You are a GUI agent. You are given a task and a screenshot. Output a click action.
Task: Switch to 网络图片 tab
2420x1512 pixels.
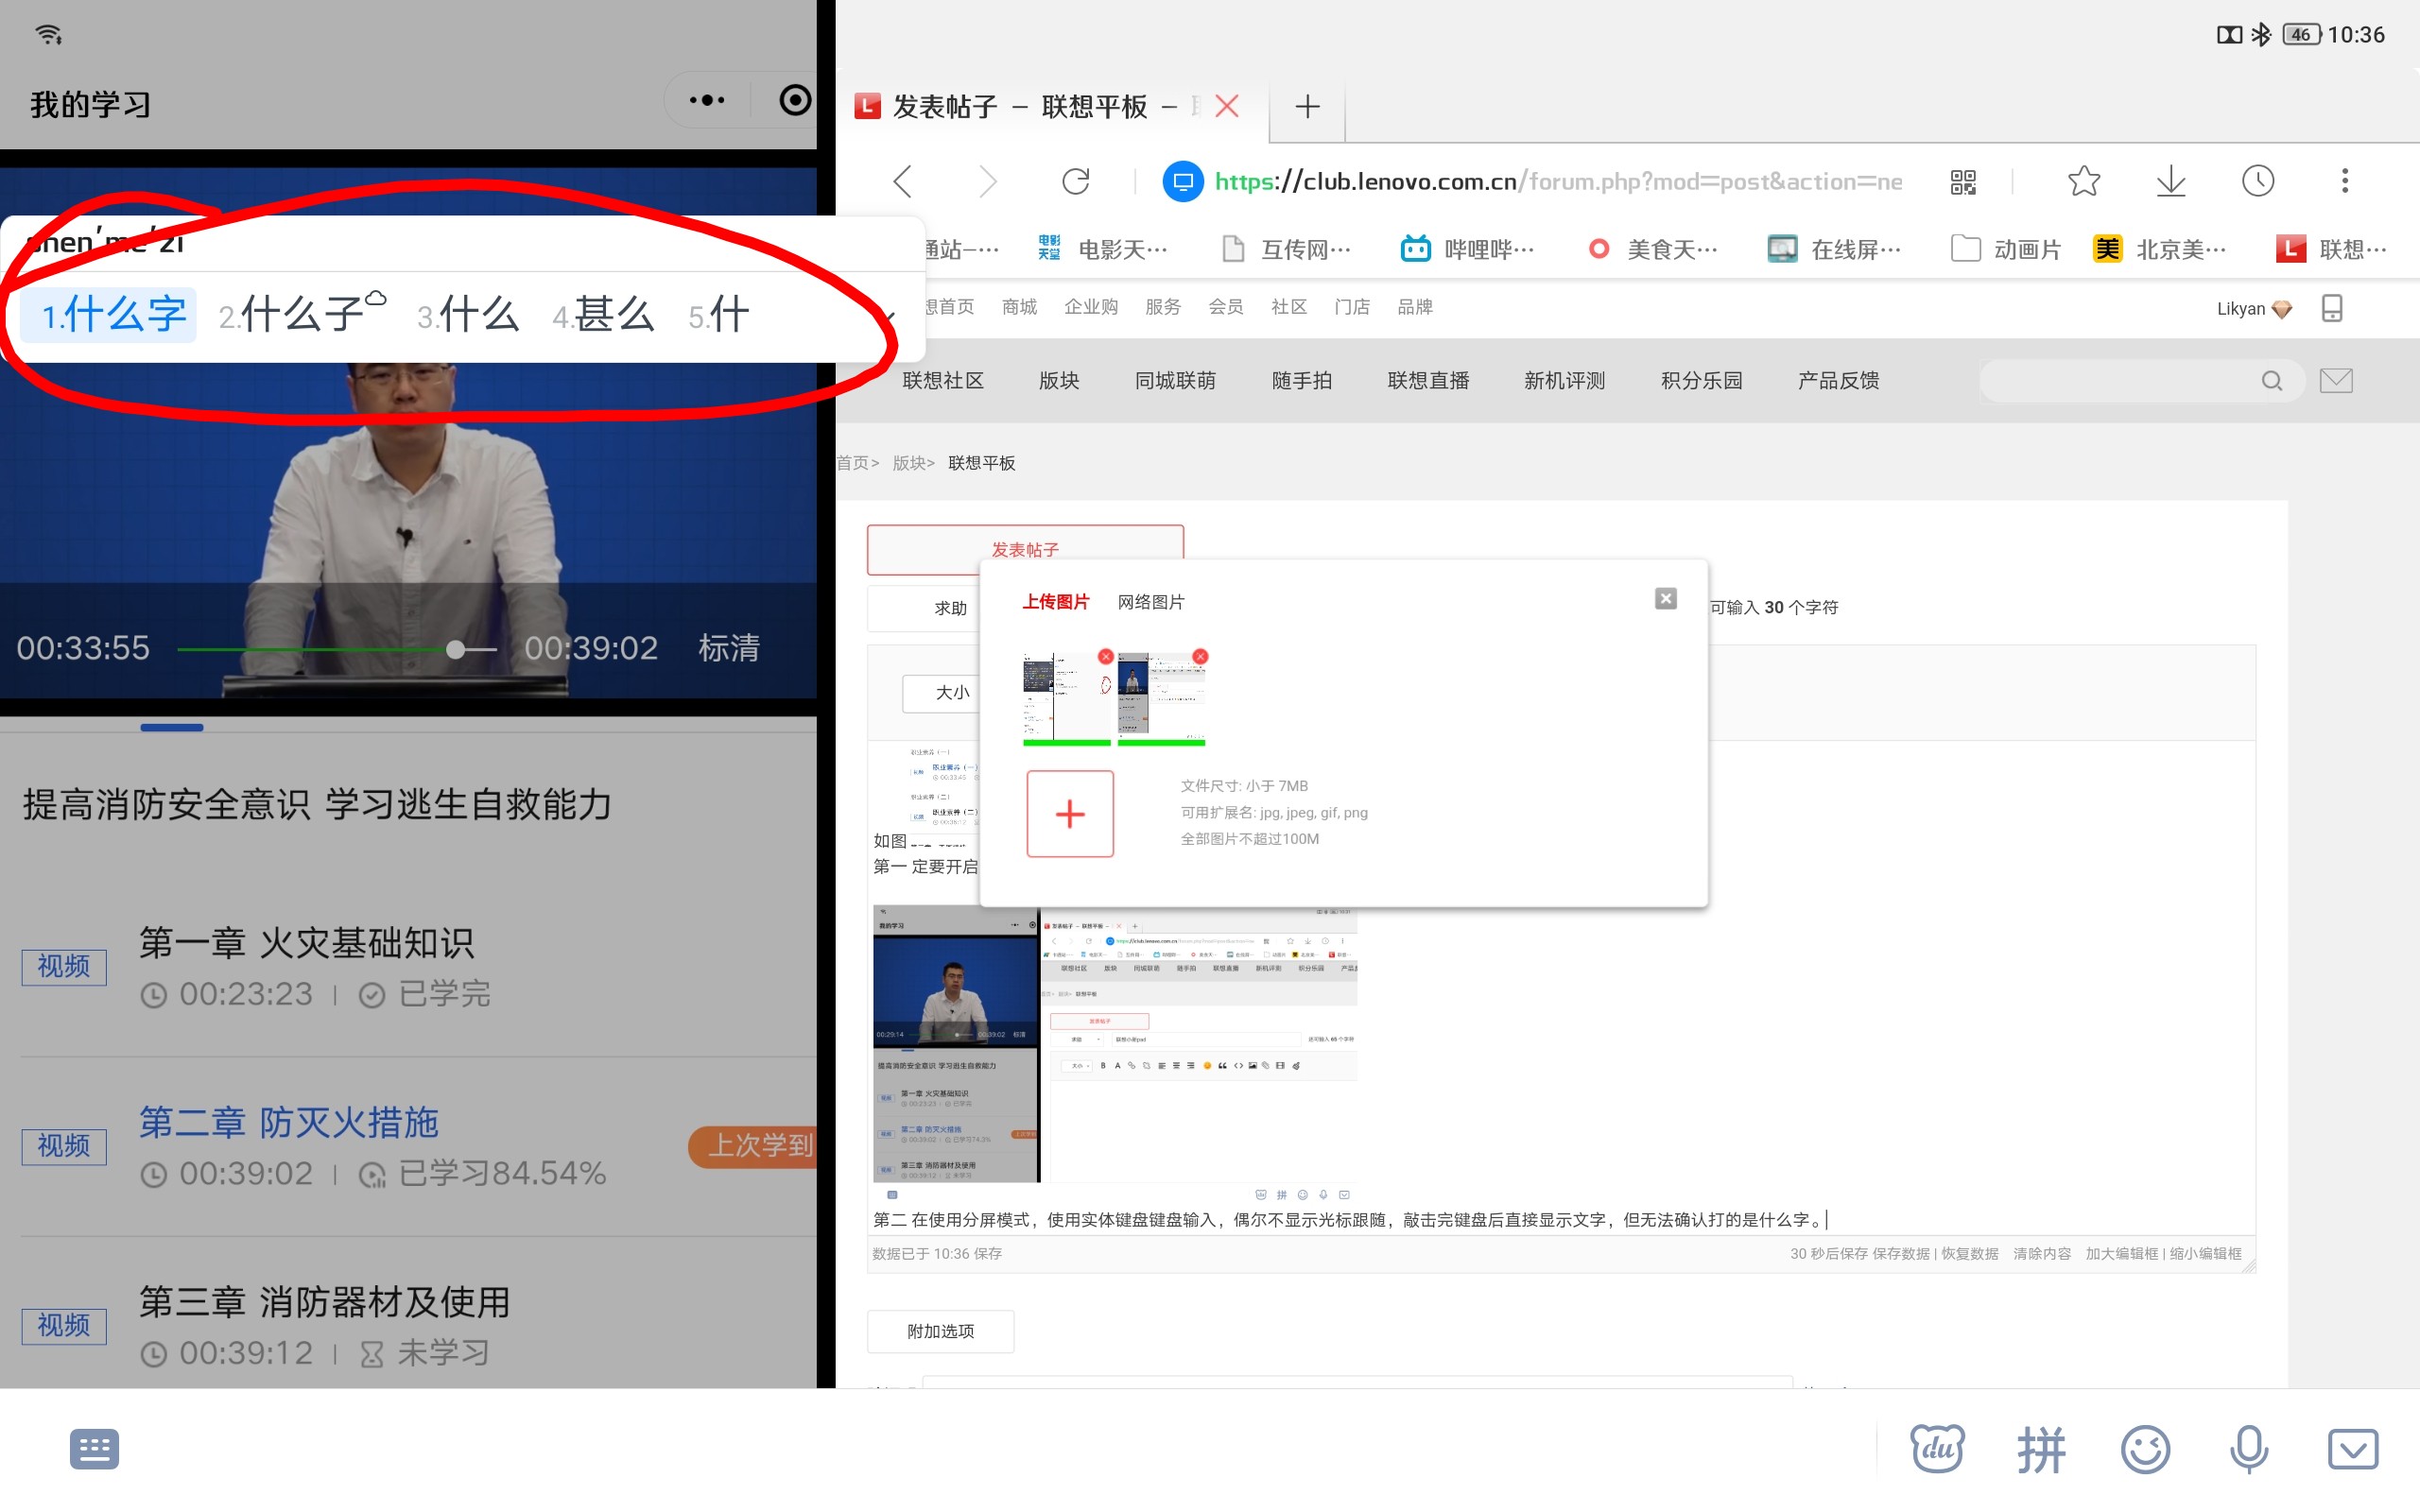(1150, 601)
